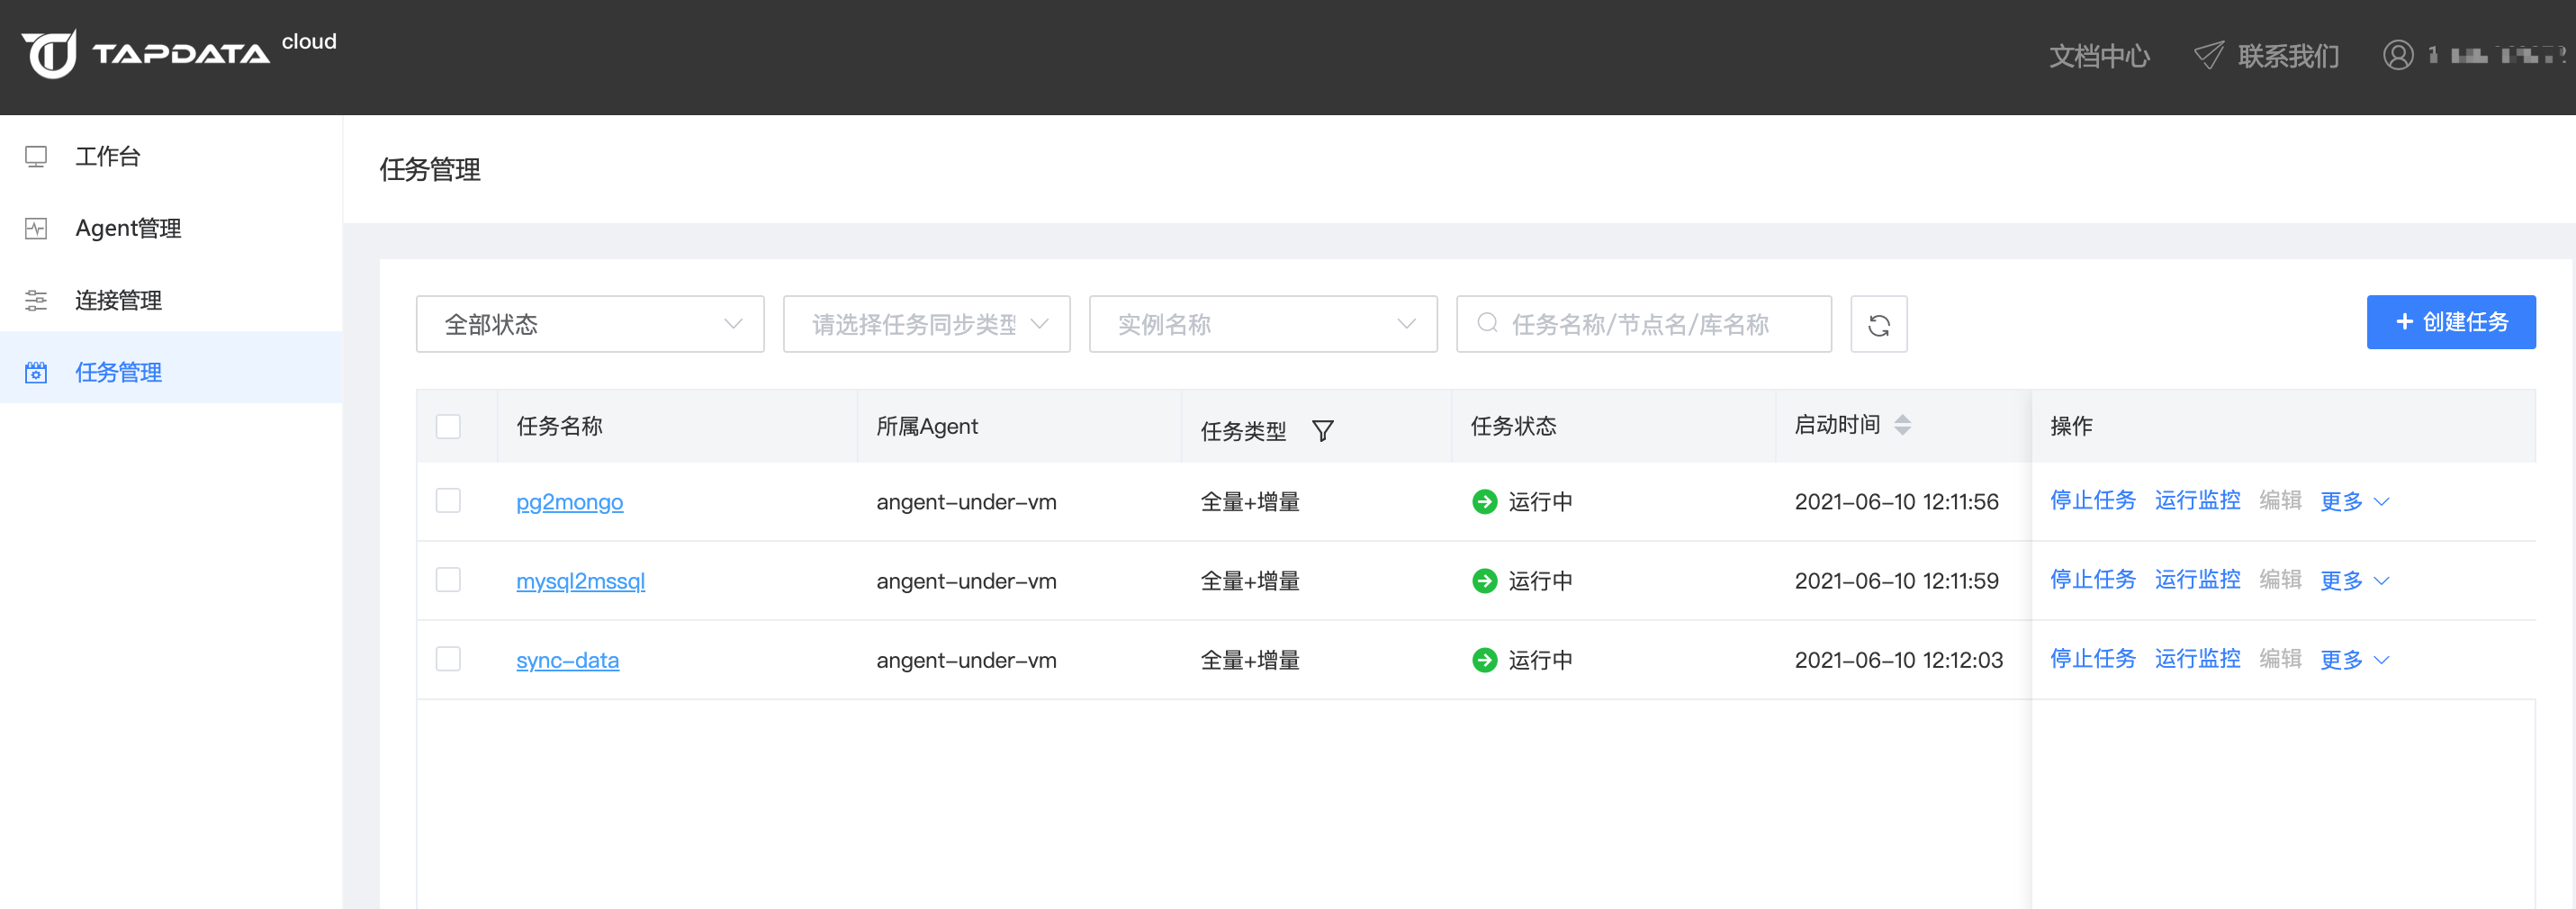This screenshot has height=909, width=2576.
Task: Select the sync-data row checkbox
Action: coord(448,659)
